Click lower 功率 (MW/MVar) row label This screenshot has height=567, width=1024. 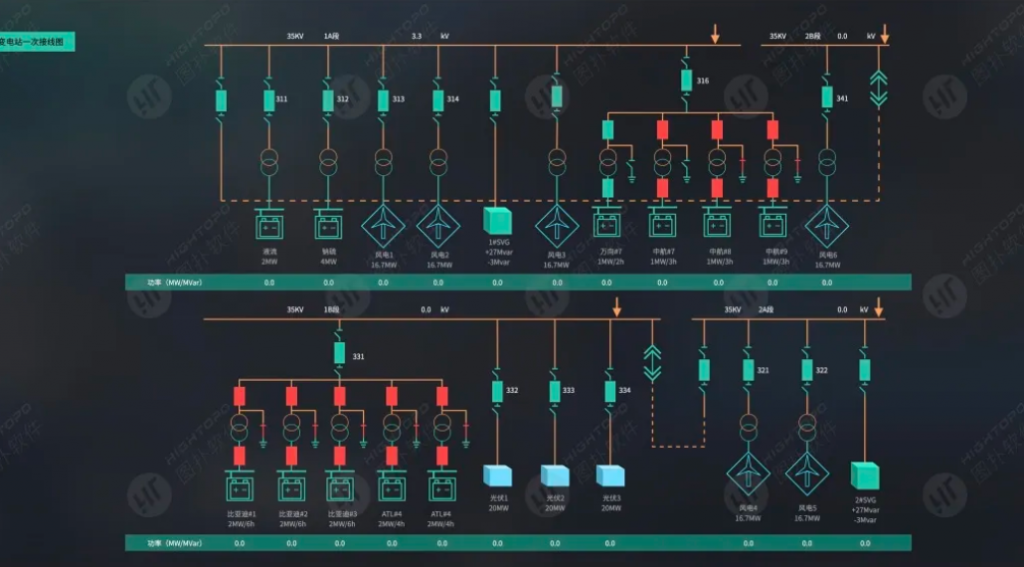(174, 543)
